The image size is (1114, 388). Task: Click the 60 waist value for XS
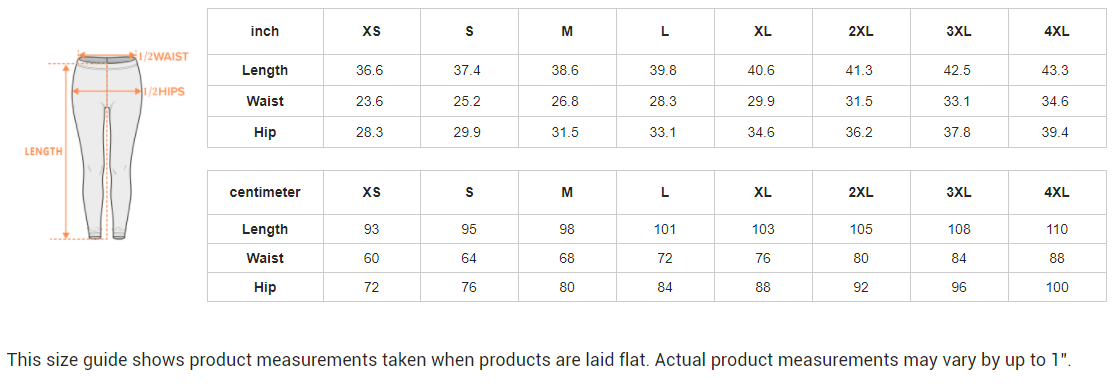[372, 258]
